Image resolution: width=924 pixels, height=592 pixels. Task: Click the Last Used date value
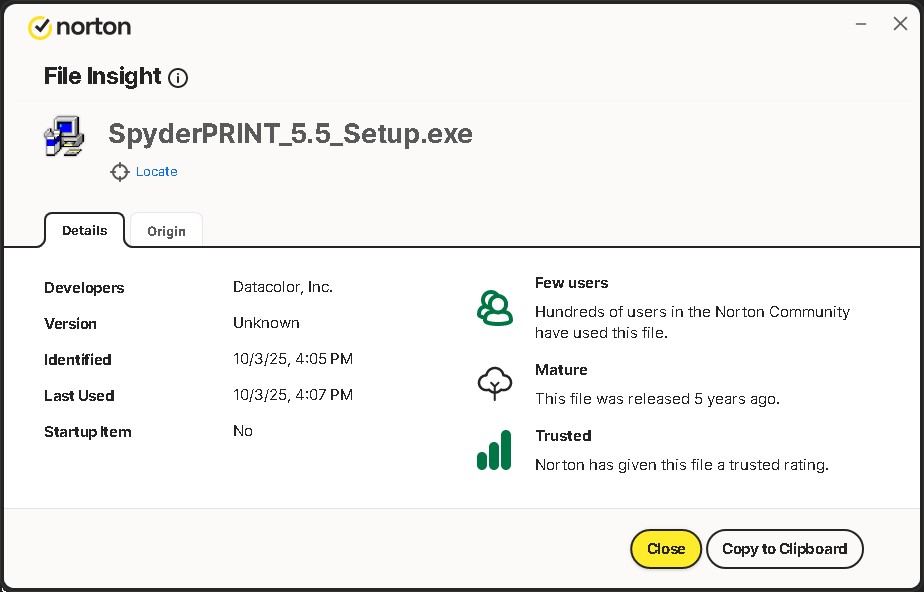pyautogui.click(x=293, y=395)
